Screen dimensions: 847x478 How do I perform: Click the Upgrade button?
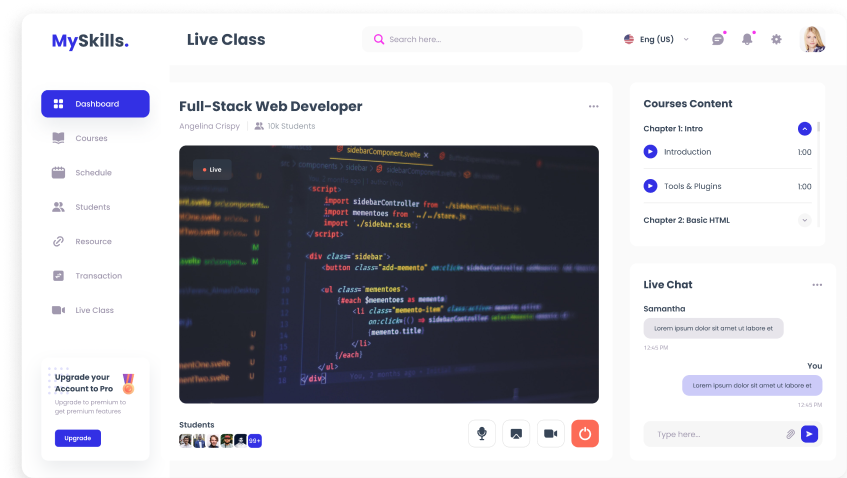(78, 438)
